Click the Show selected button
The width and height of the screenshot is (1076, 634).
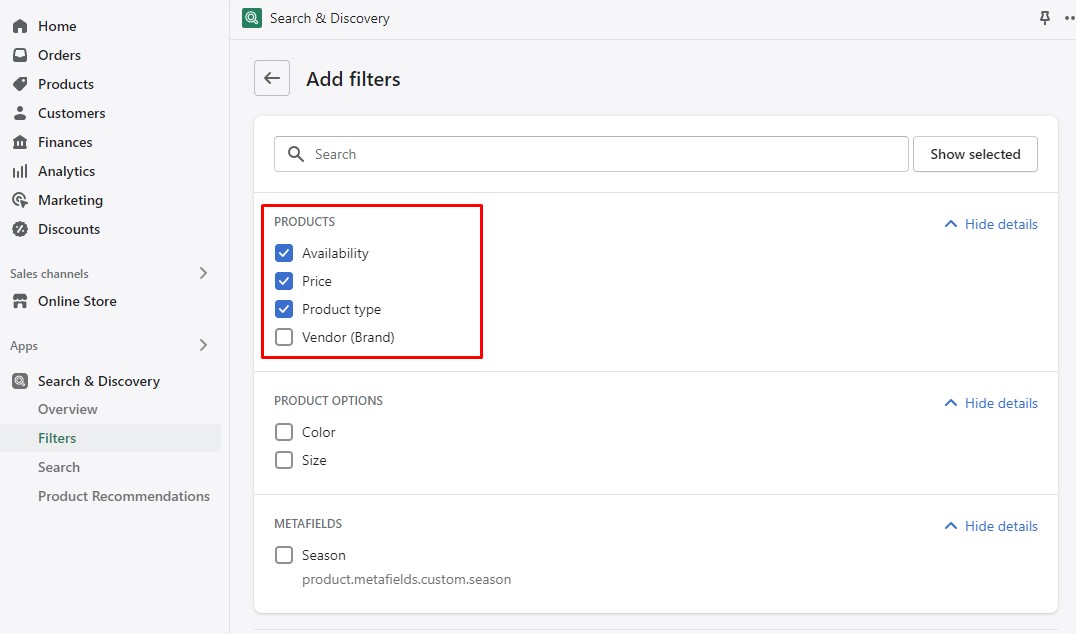[975, 154]
